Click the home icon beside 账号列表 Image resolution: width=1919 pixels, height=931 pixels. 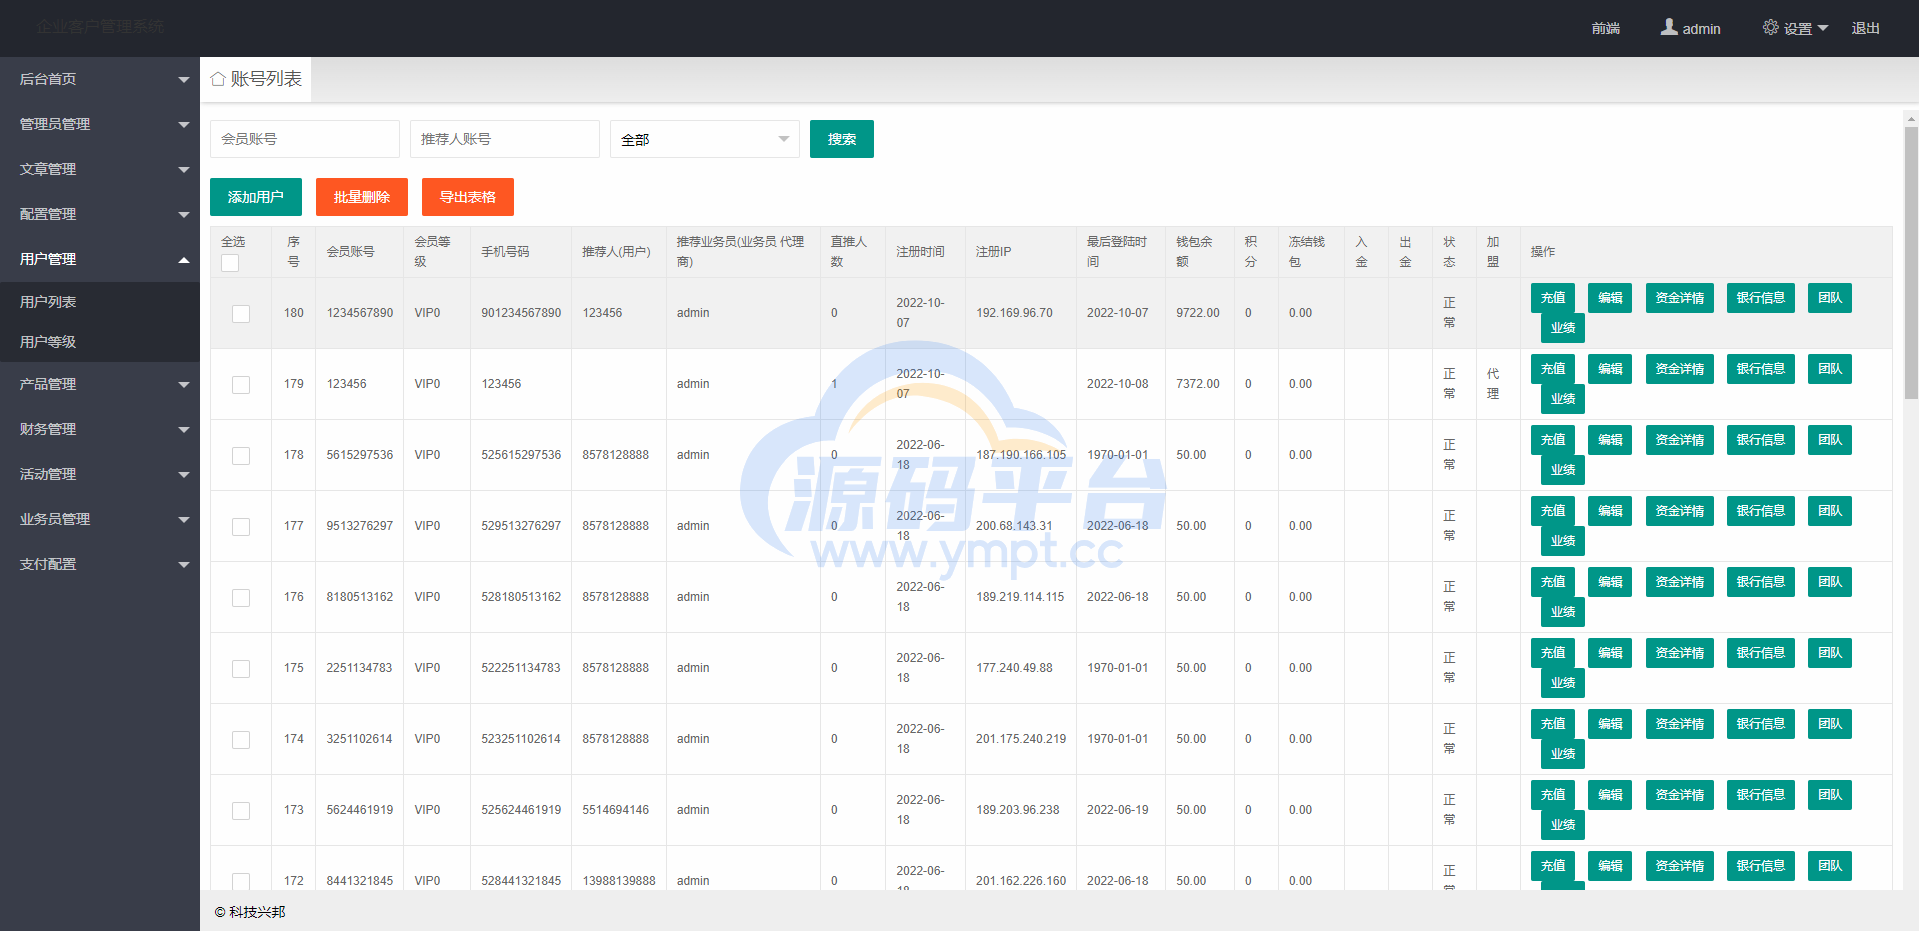tap(218, 79)
